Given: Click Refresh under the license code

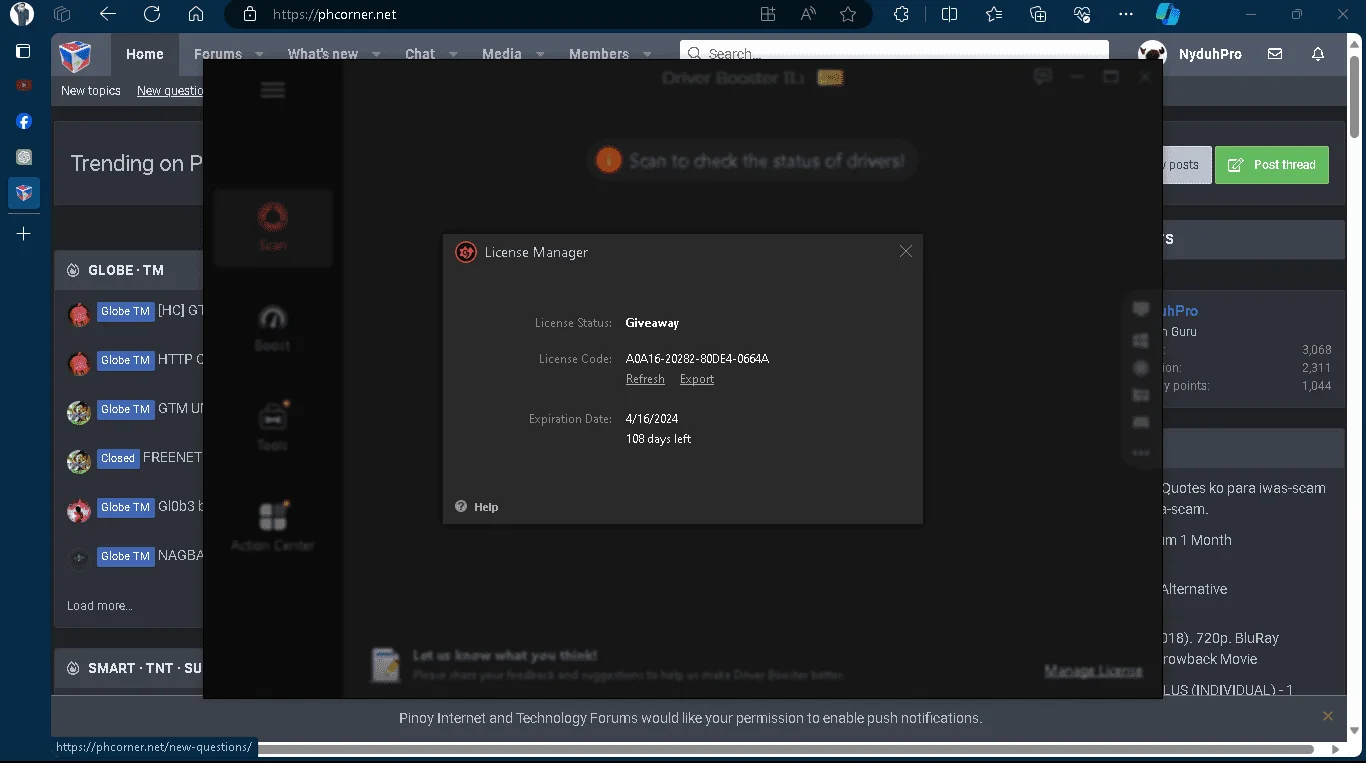Looking at the screenshot, I should 645,379.
